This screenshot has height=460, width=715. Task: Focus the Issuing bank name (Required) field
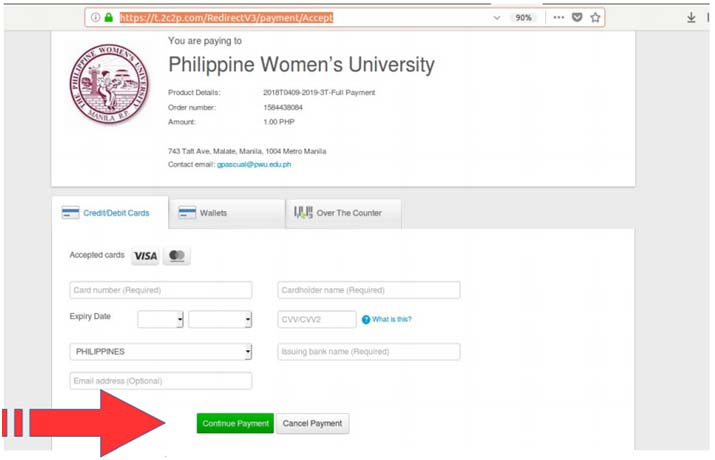[x=369, y=351]
